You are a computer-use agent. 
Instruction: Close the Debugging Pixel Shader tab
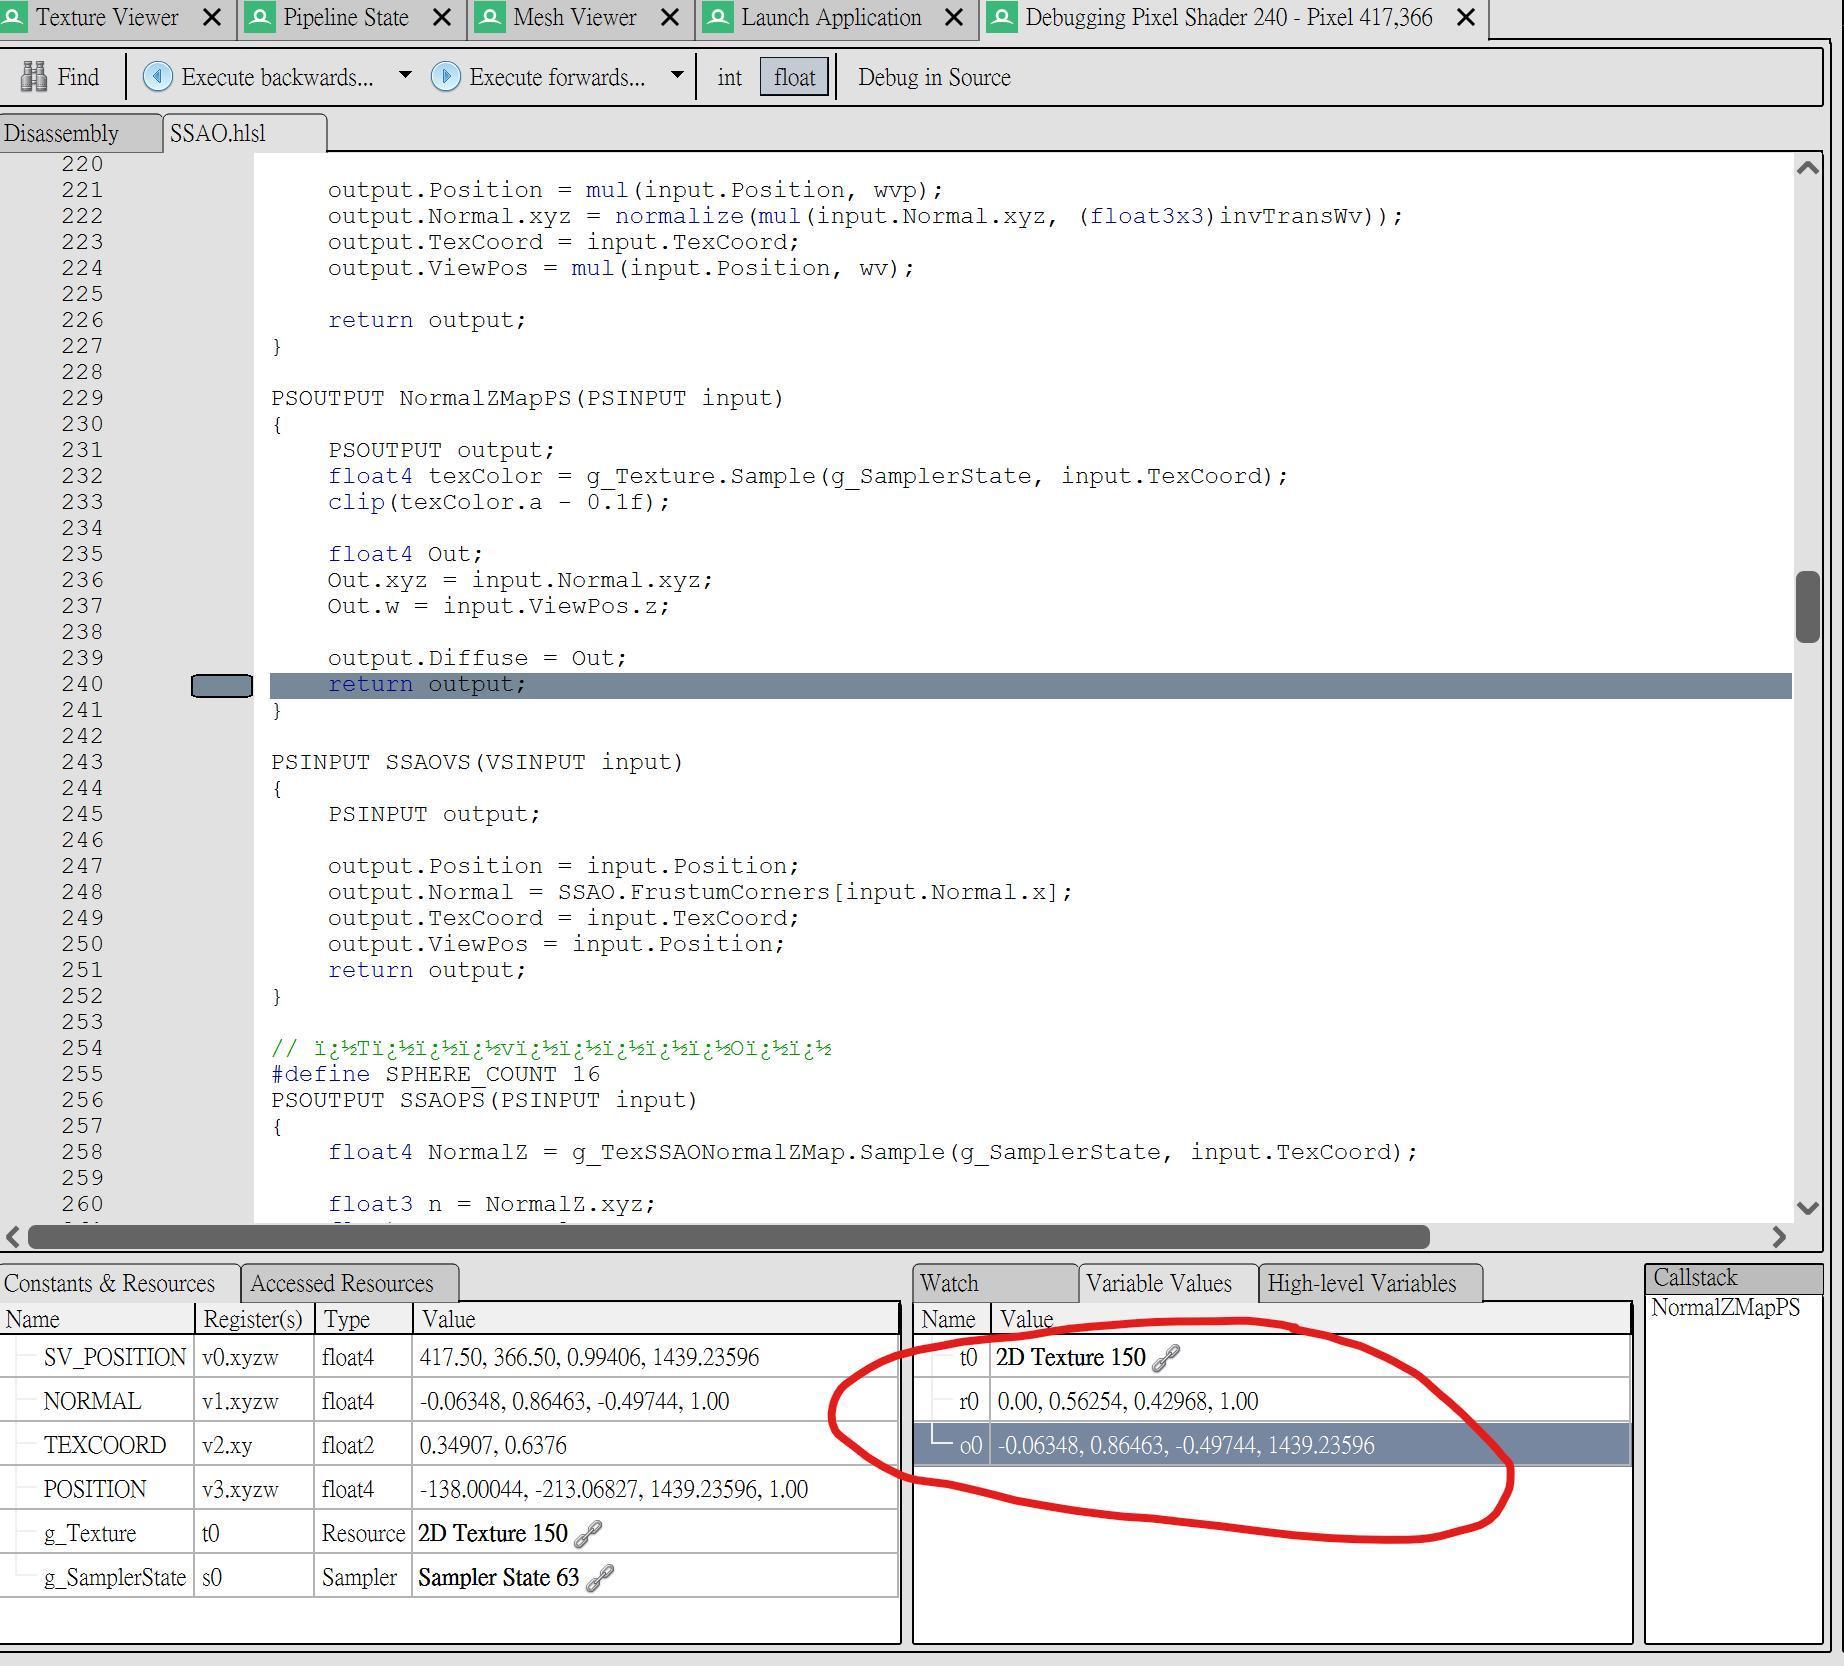click(1465, 17)
